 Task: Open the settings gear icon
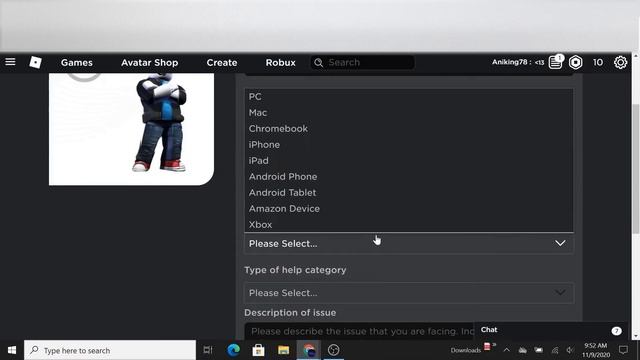620,62
